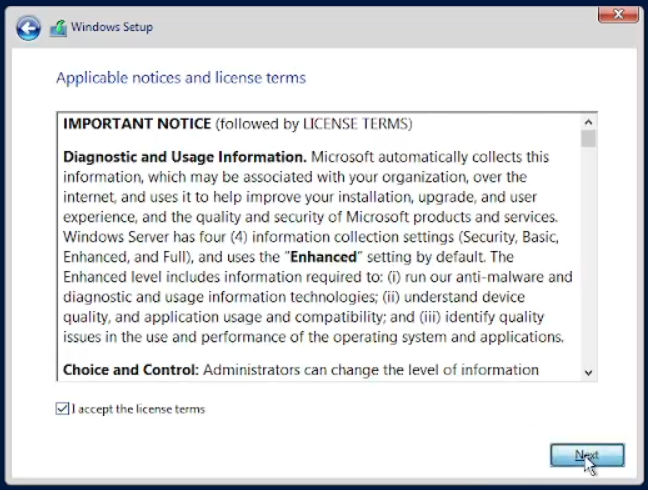This screenshot has width=648, height=490.
Task: Click the 'Applicable notices and license terms' heading
Action: 181,77
